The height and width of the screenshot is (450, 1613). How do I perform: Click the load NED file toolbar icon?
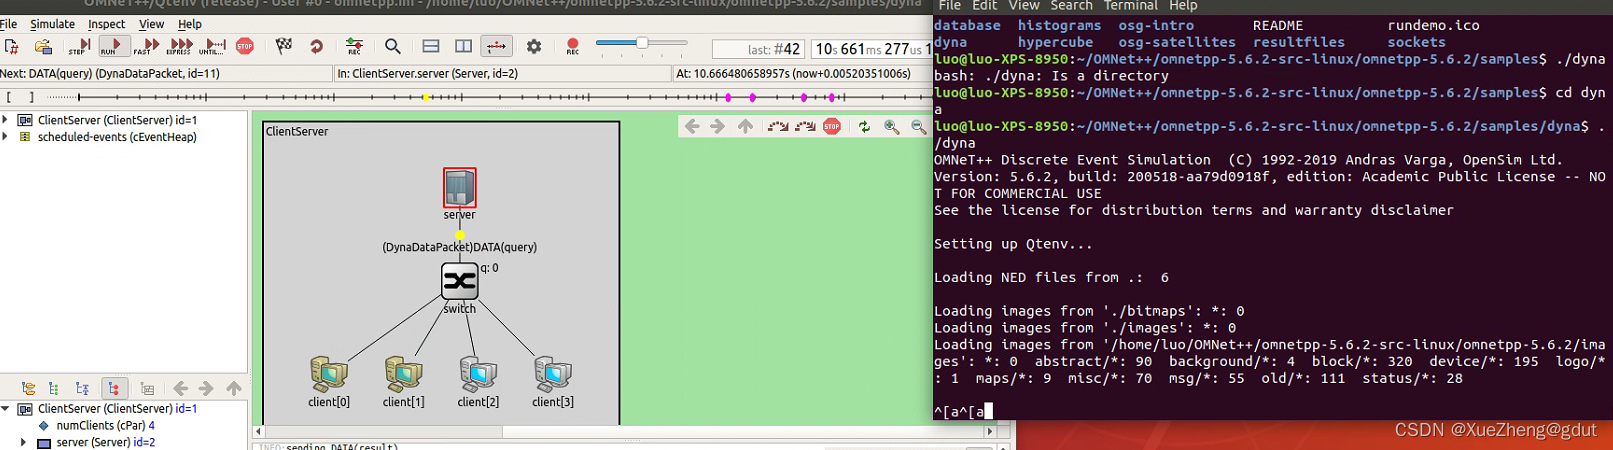point(43,46)
